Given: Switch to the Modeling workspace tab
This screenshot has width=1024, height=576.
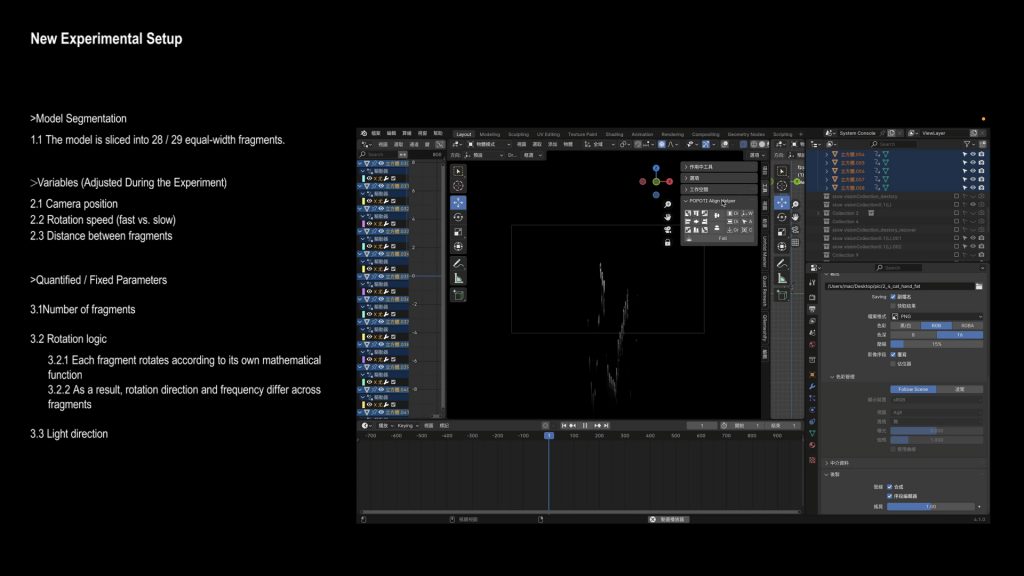Looking at the screenshot, I should (x=490, y=134).
